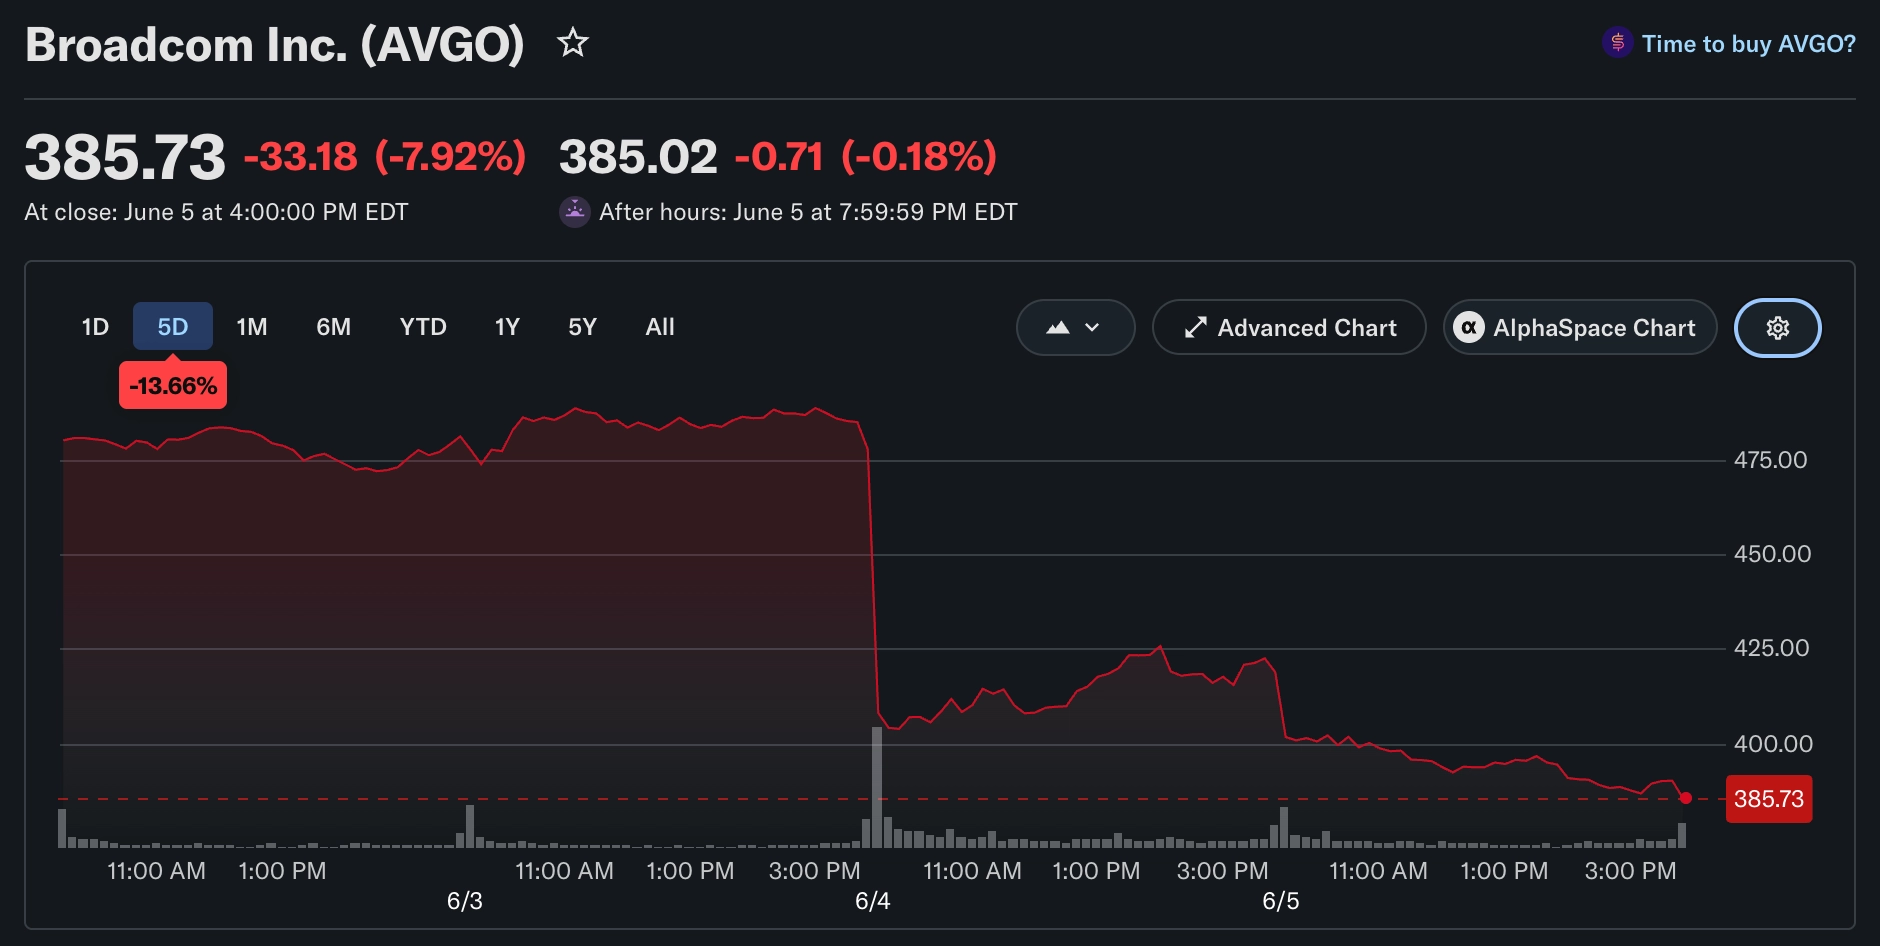Click the after-hours moon icon
1880x946 pixels.
(575, 212)
